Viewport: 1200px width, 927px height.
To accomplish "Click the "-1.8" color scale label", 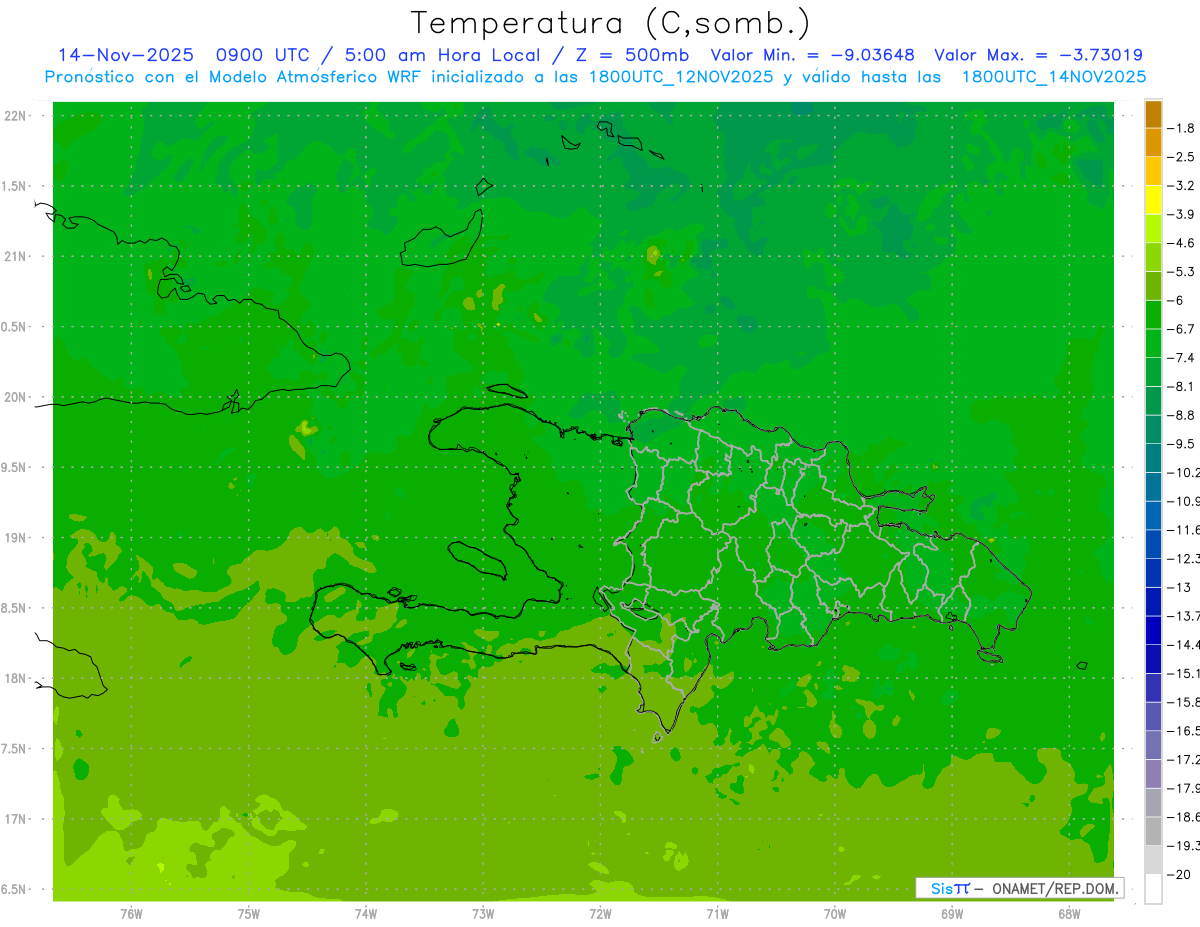I will point(1182,128).
